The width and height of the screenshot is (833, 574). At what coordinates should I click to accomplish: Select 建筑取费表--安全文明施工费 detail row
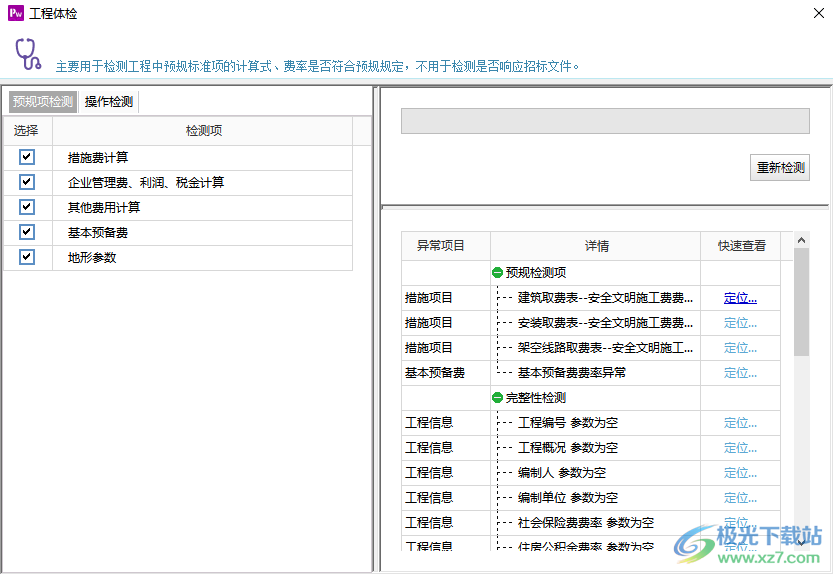coord(605,298)
